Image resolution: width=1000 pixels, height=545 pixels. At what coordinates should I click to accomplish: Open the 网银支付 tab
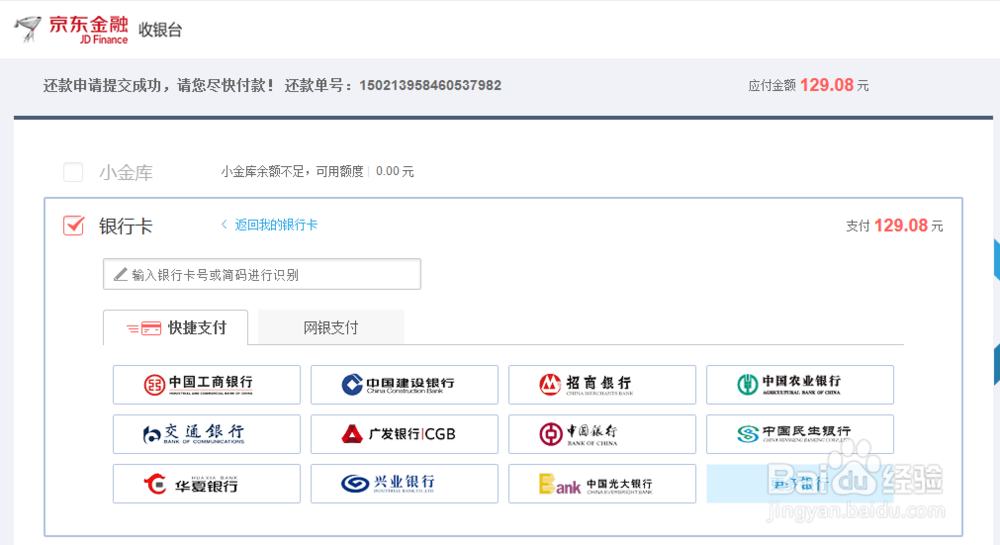[331, 328]
